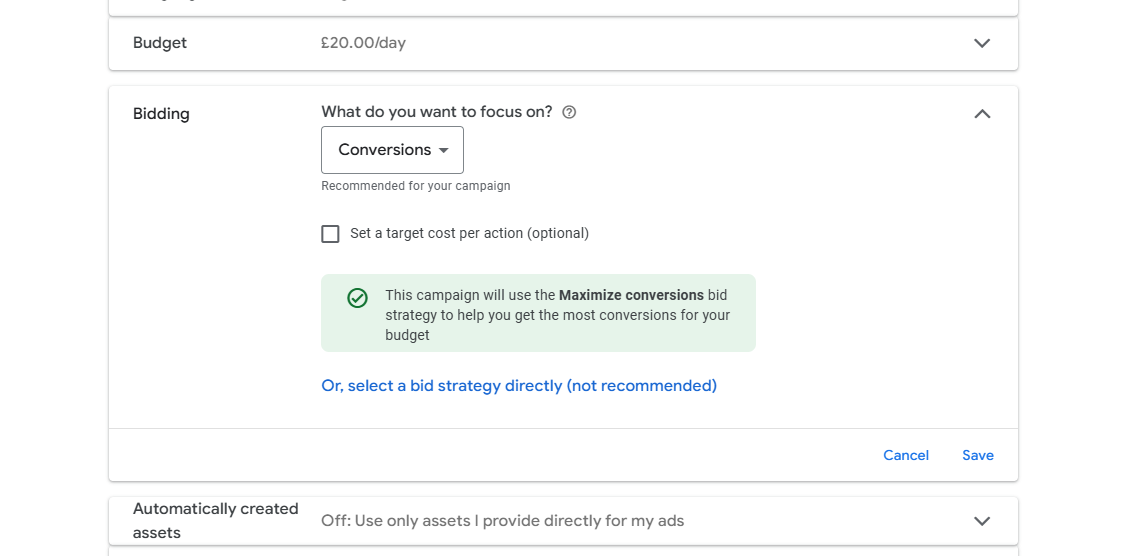The height and width of the screenshot is (556, 1126).
Task: Click the small arrow in the Conversions box
Action: [x=443, y=150]
